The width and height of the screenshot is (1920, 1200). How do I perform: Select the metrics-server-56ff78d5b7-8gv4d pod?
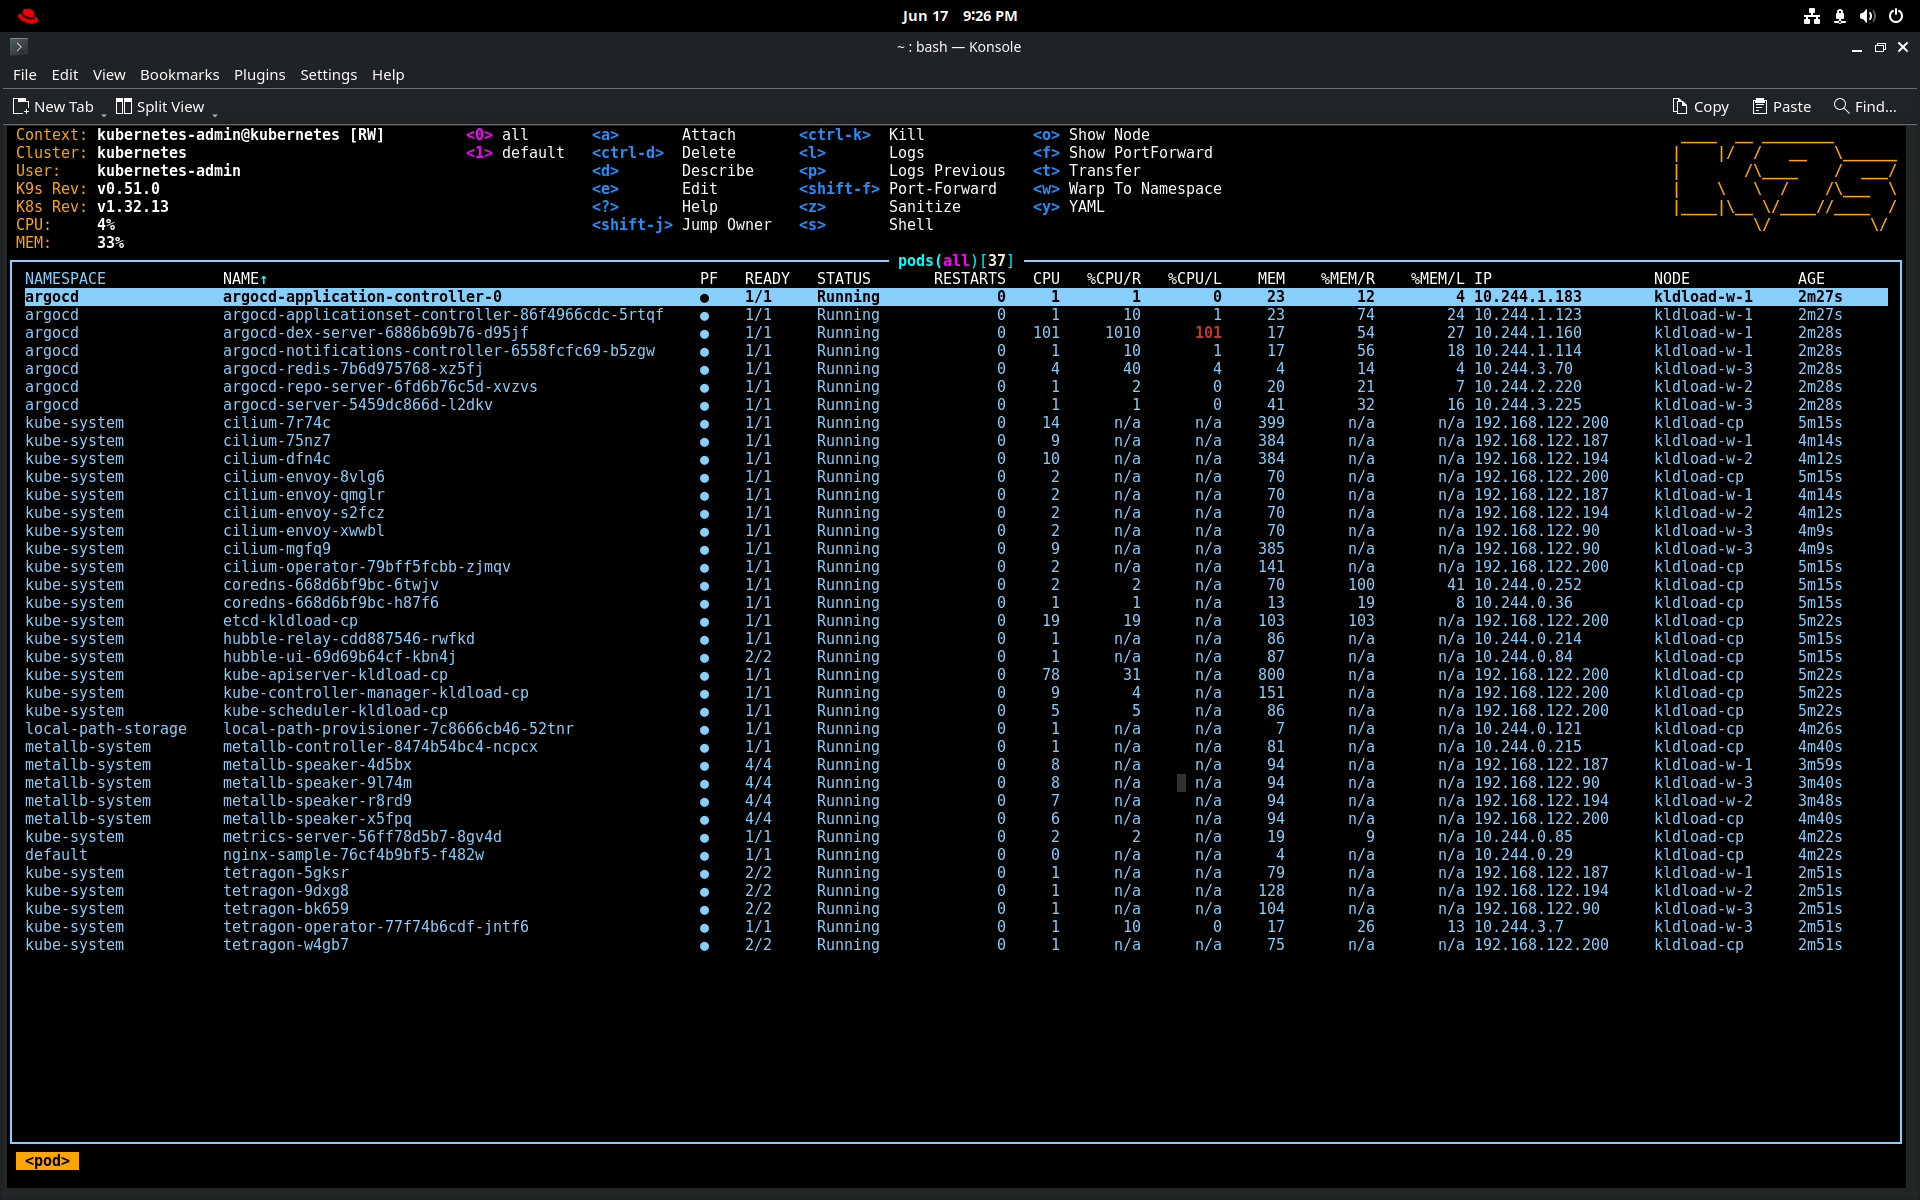point(362,837)
